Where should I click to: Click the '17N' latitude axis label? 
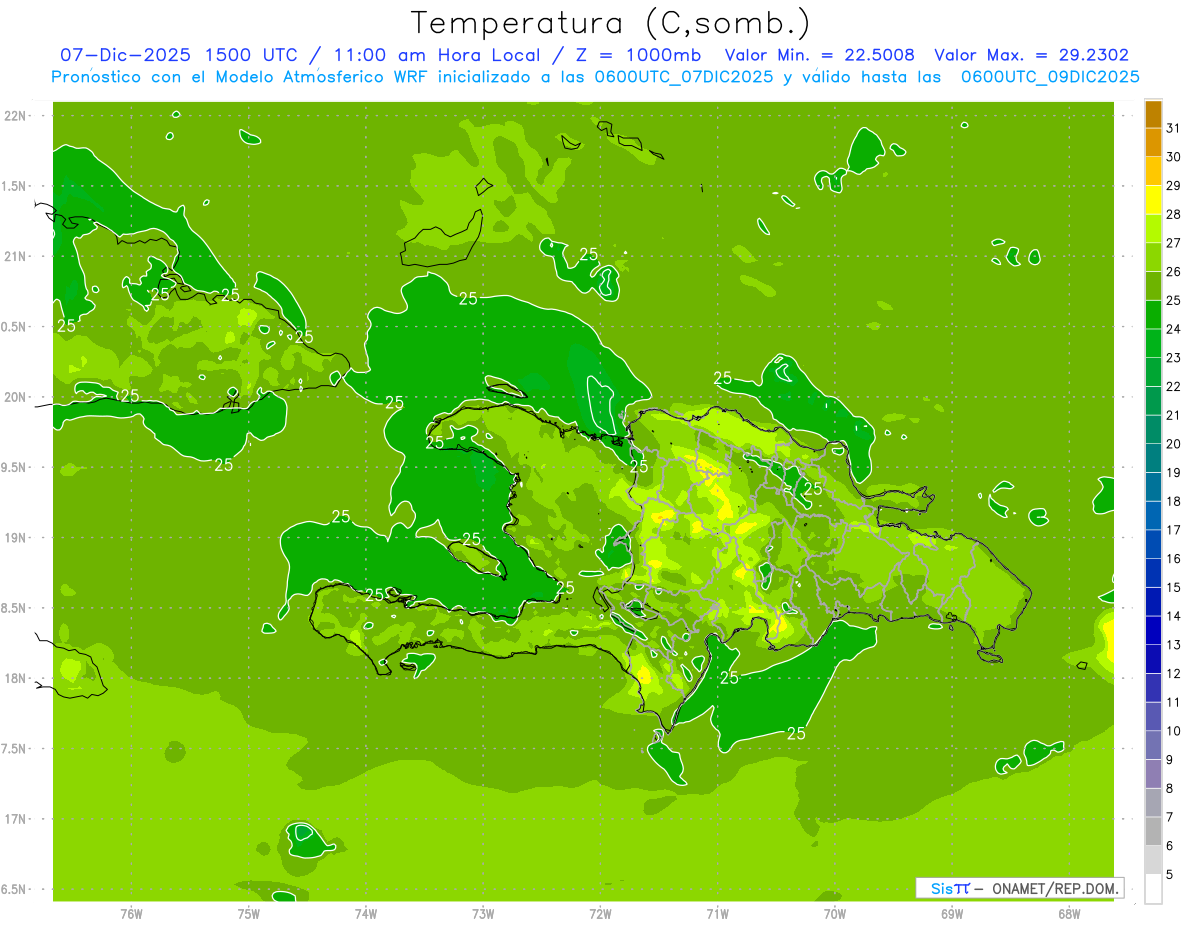15,819
